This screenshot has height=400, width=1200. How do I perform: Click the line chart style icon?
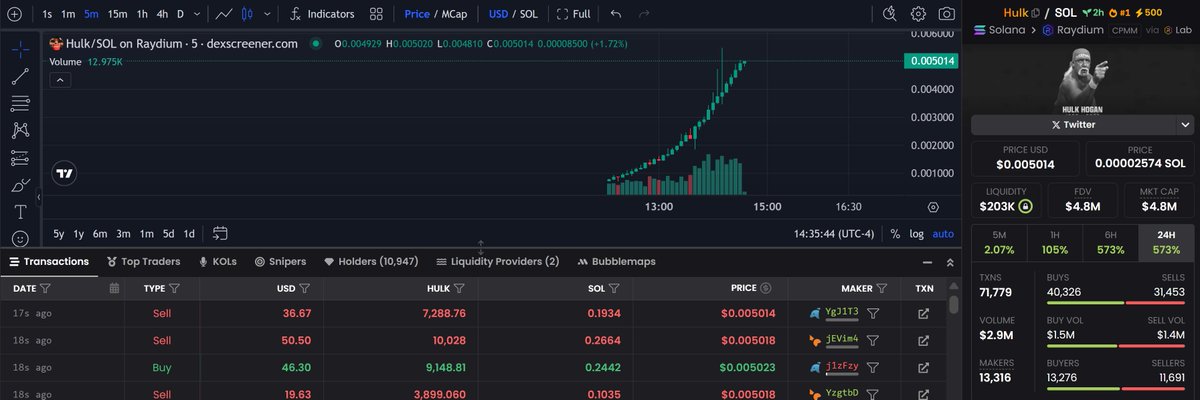[225, 14]
